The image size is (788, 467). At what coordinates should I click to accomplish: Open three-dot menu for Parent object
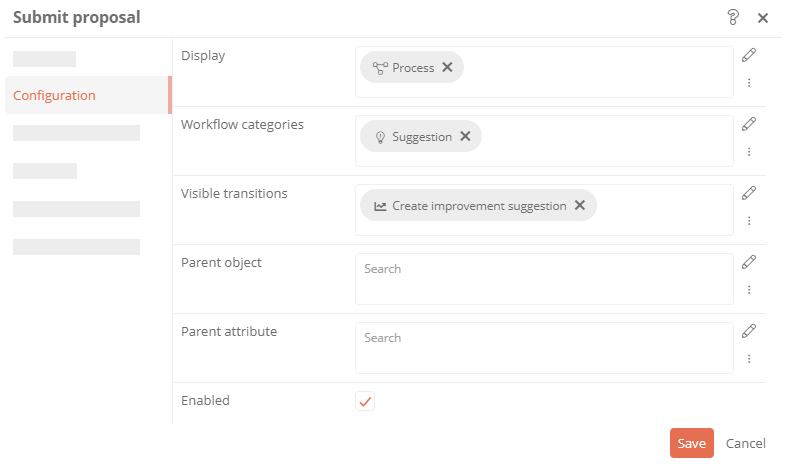click(749, 290)
